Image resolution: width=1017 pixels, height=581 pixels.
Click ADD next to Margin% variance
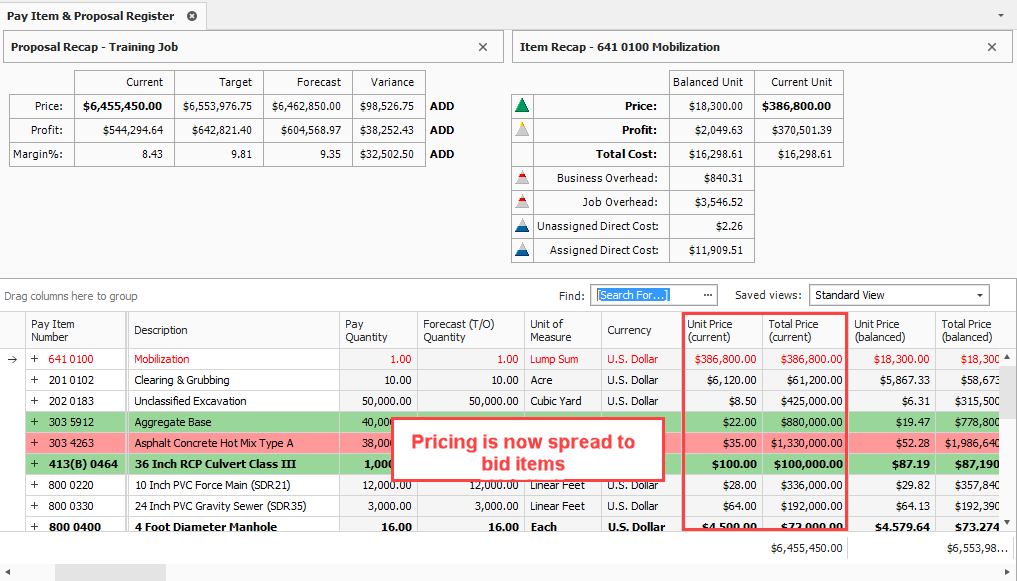[x=441, y=154]
